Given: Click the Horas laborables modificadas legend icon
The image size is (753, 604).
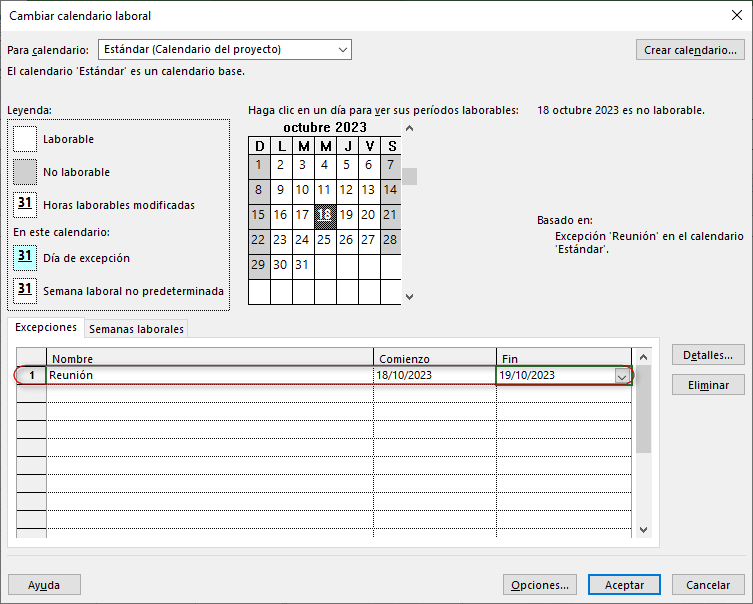Looking at the screenshot, I should click(x=26, y=205).
